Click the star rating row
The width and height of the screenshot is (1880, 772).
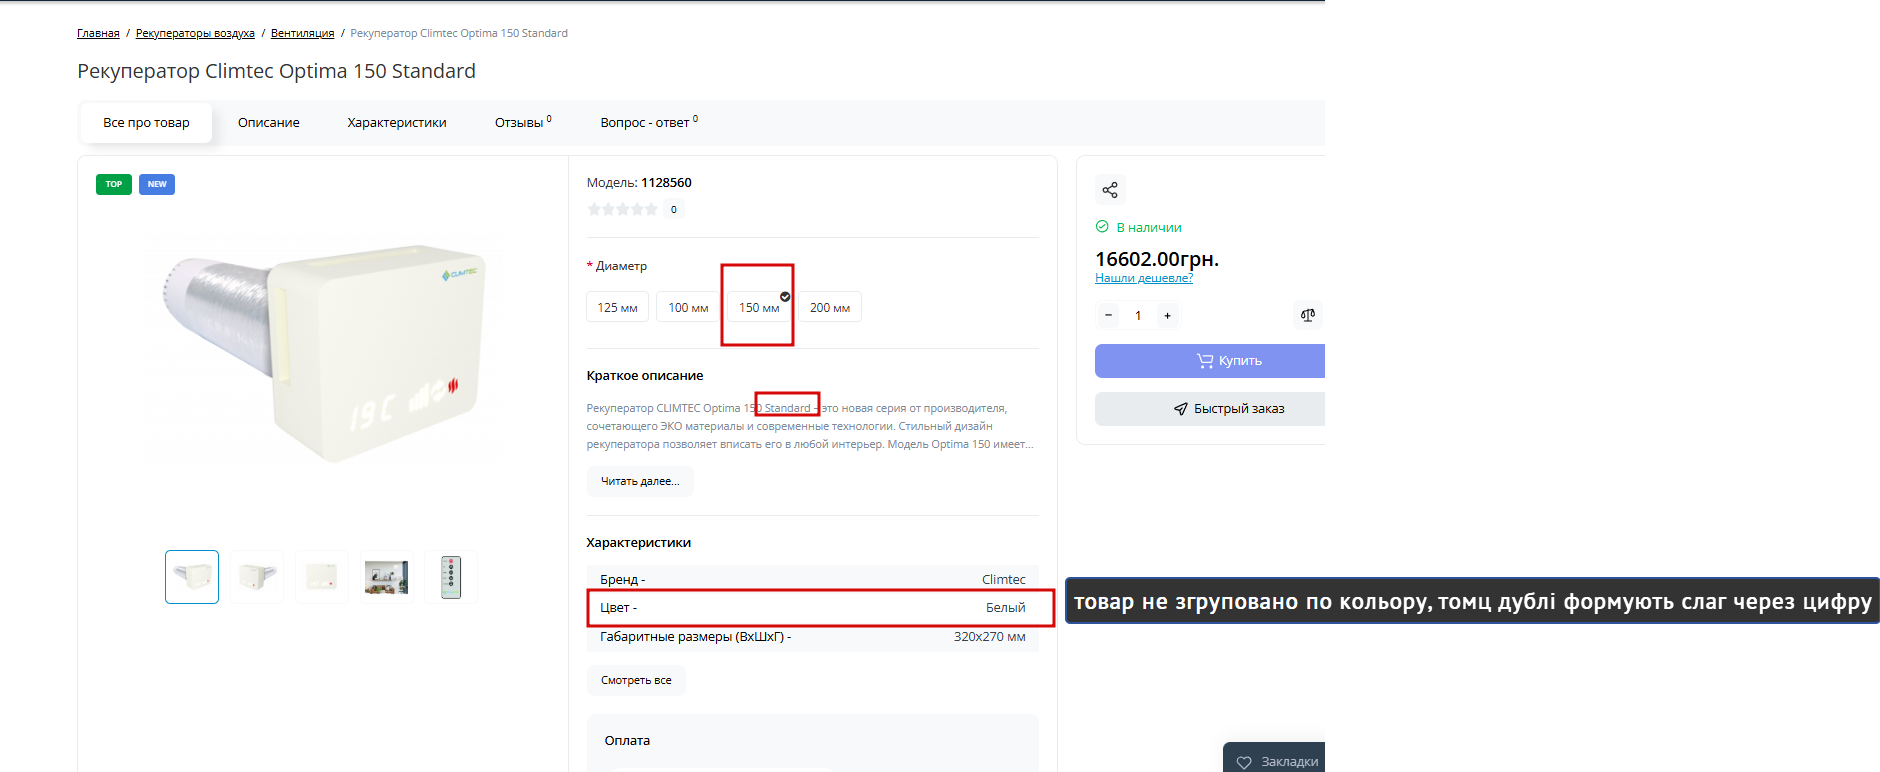[622, 209]
